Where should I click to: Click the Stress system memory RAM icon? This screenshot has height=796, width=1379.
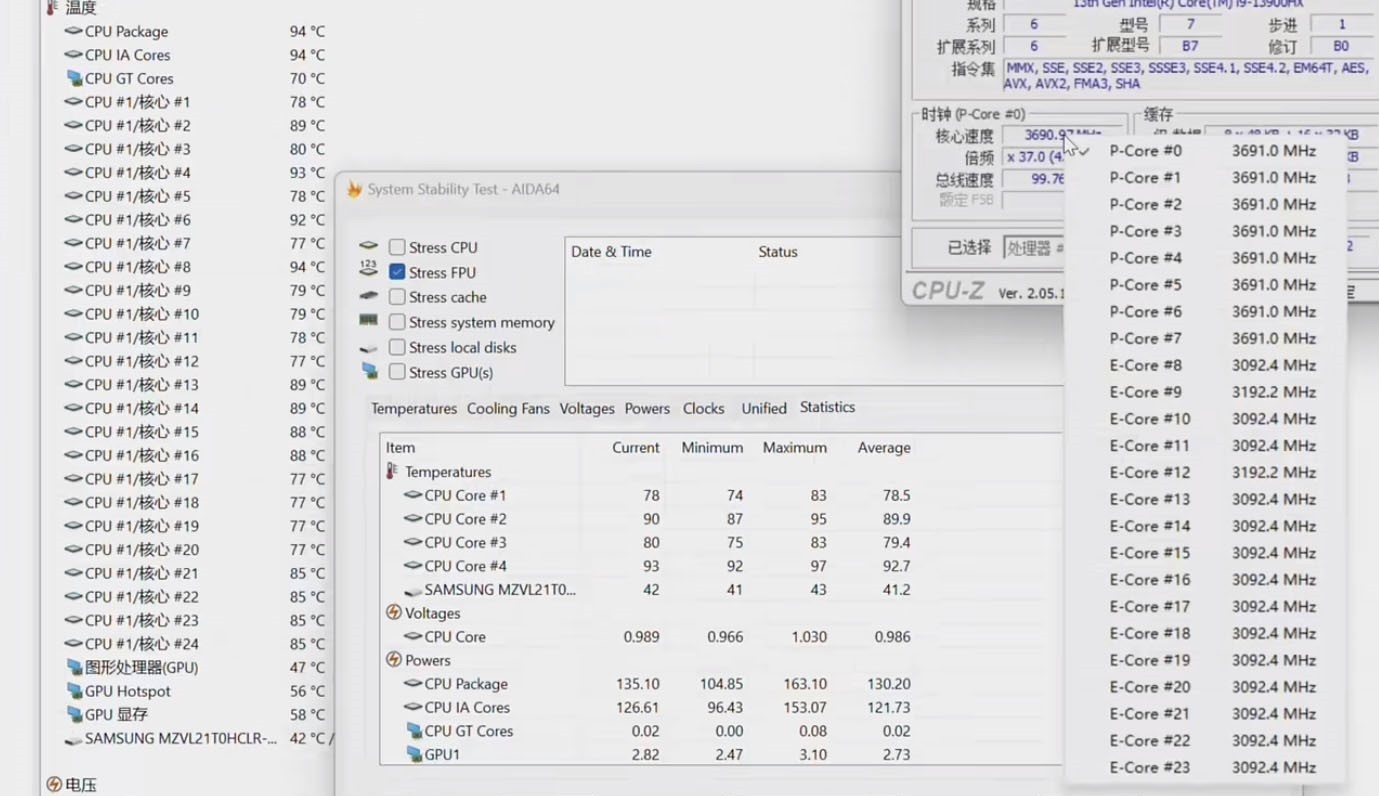point(369,321)
